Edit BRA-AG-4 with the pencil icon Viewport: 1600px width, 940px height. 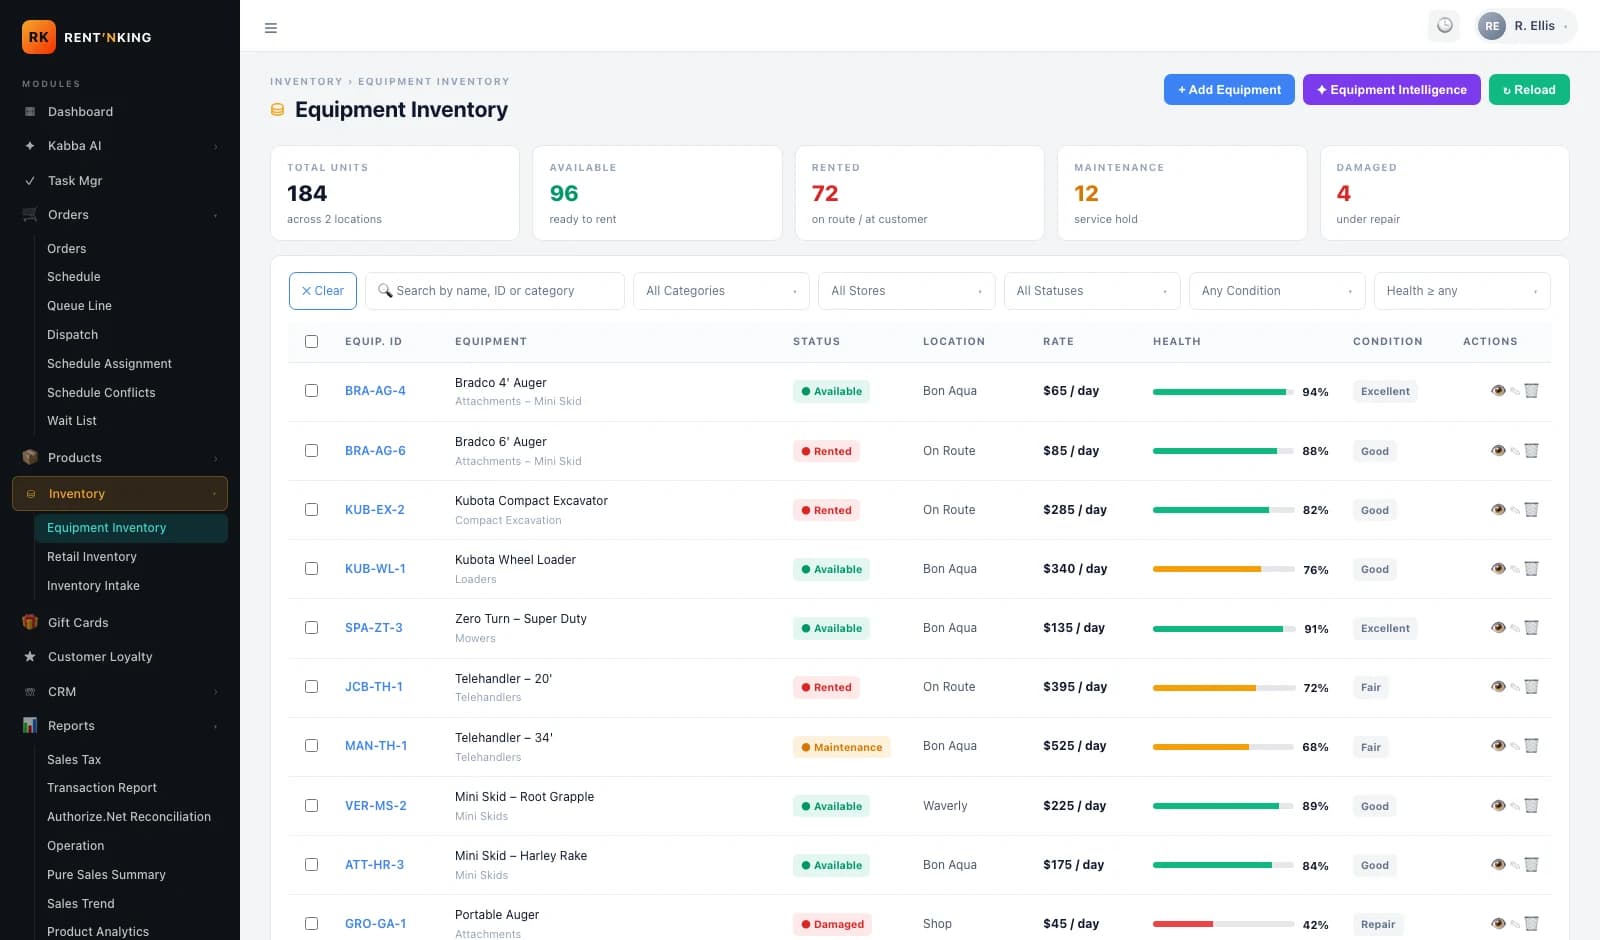[1515, 392]
